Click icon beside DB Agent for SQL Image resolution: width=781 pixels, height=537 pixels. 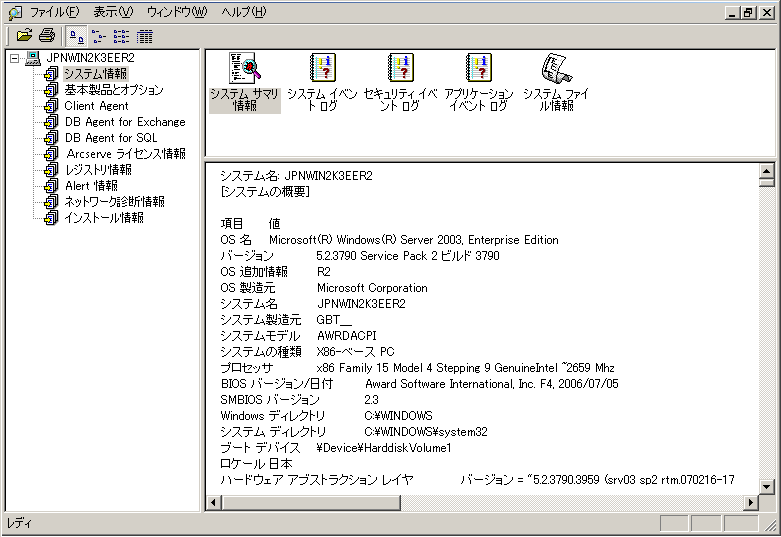pos(51,138)
